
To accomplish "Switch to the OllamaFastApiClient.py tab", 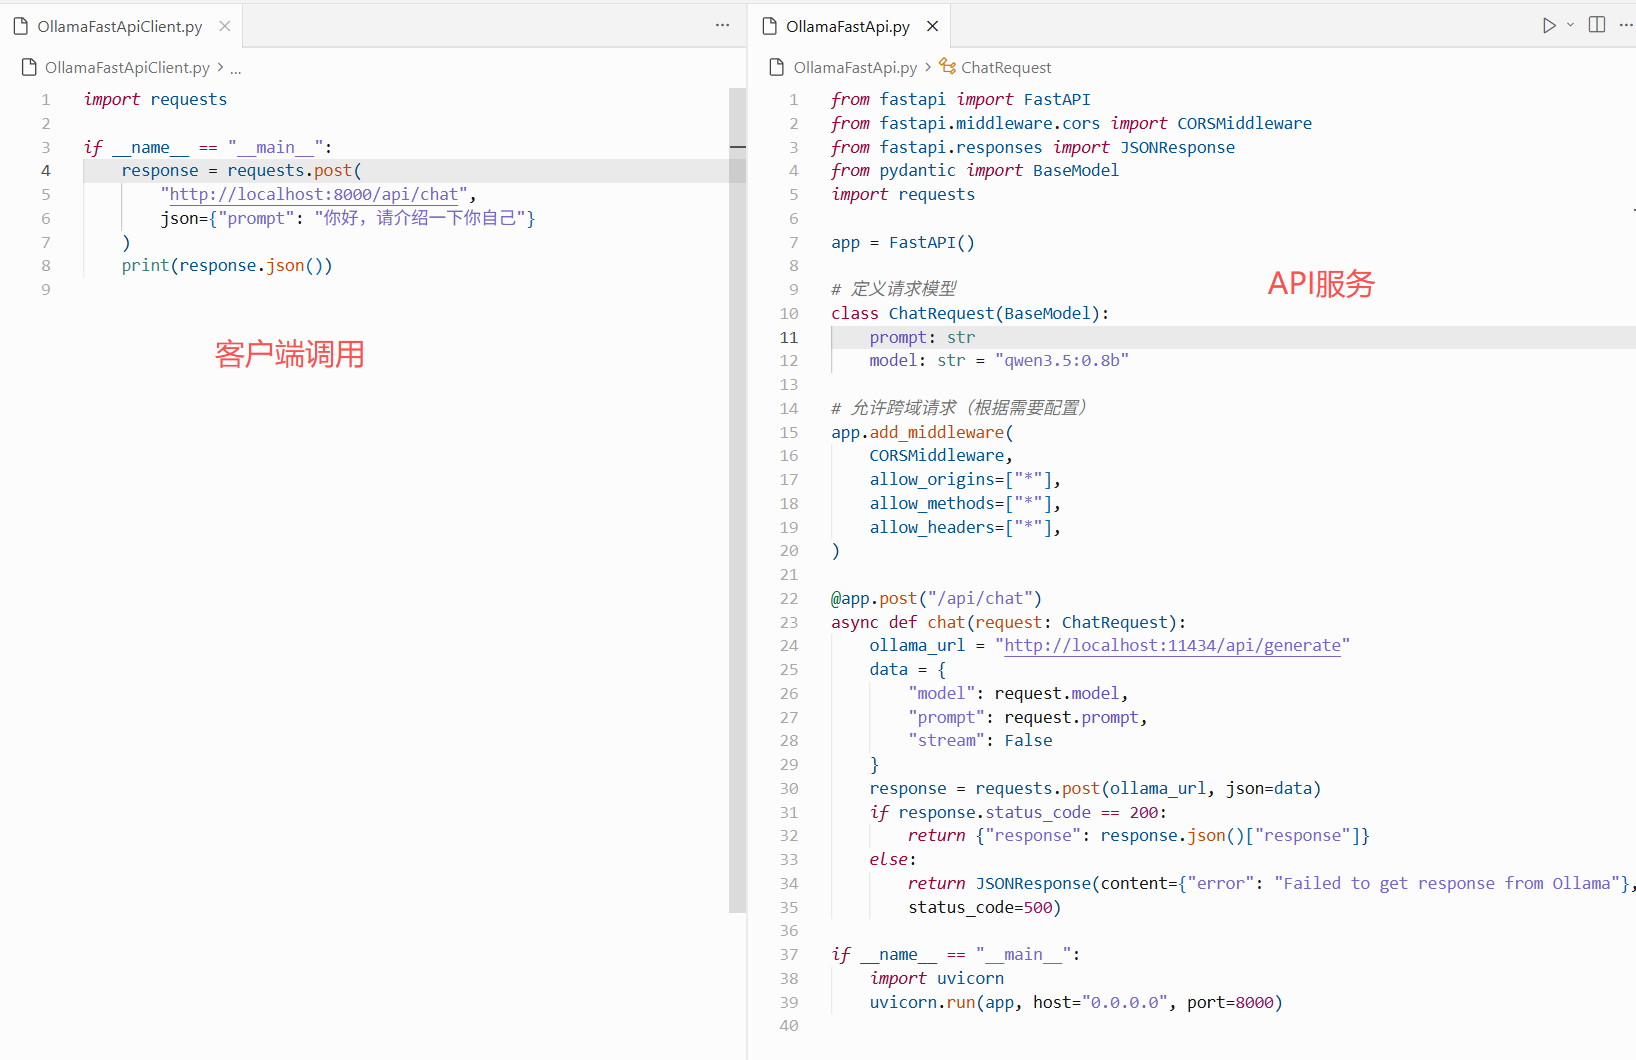I will pyautogui.click(x=119, y=26).
